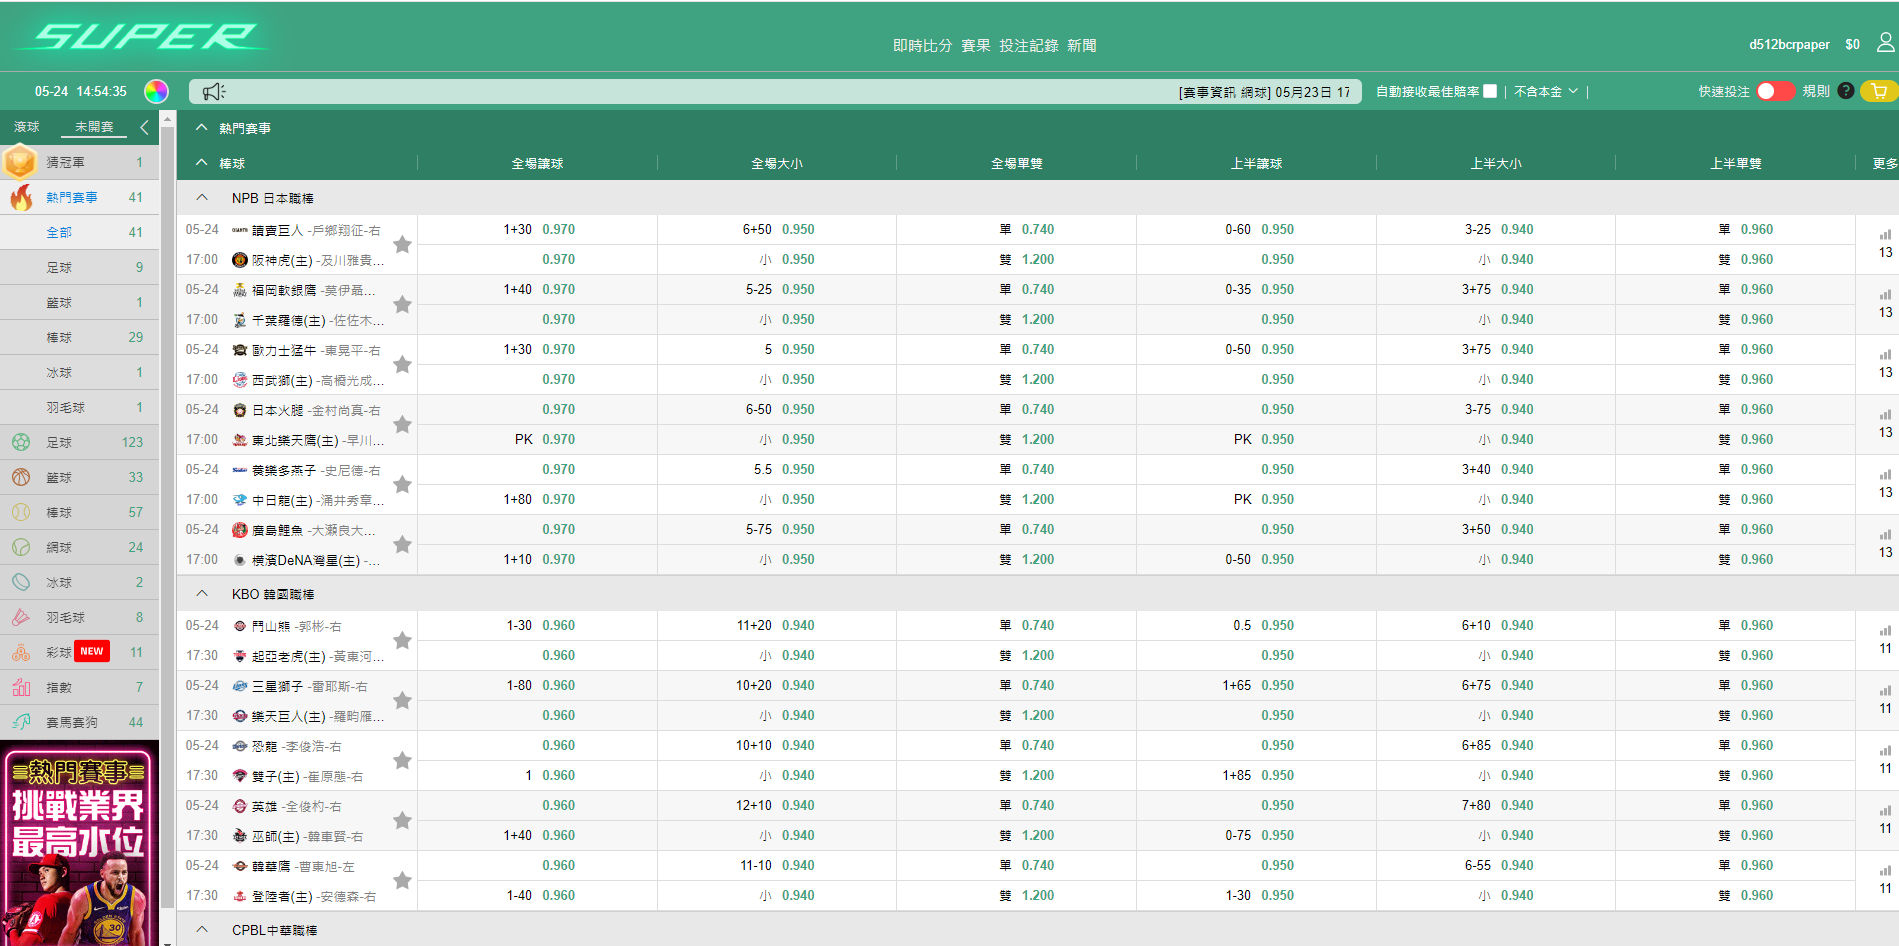The height and width of the screenshot is (946, 1899).
Task: Favorite the 恐龍 vs 雙子 match star
Action: [x=402, y=760]
